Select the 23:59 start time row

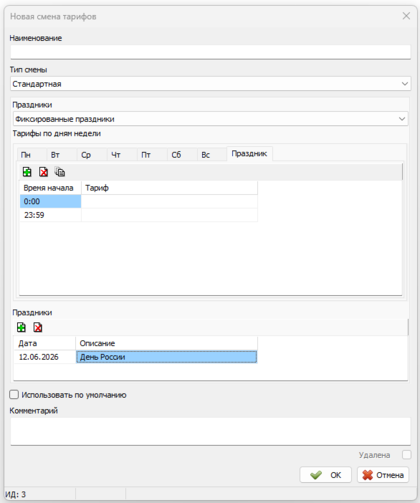point(50,215)
